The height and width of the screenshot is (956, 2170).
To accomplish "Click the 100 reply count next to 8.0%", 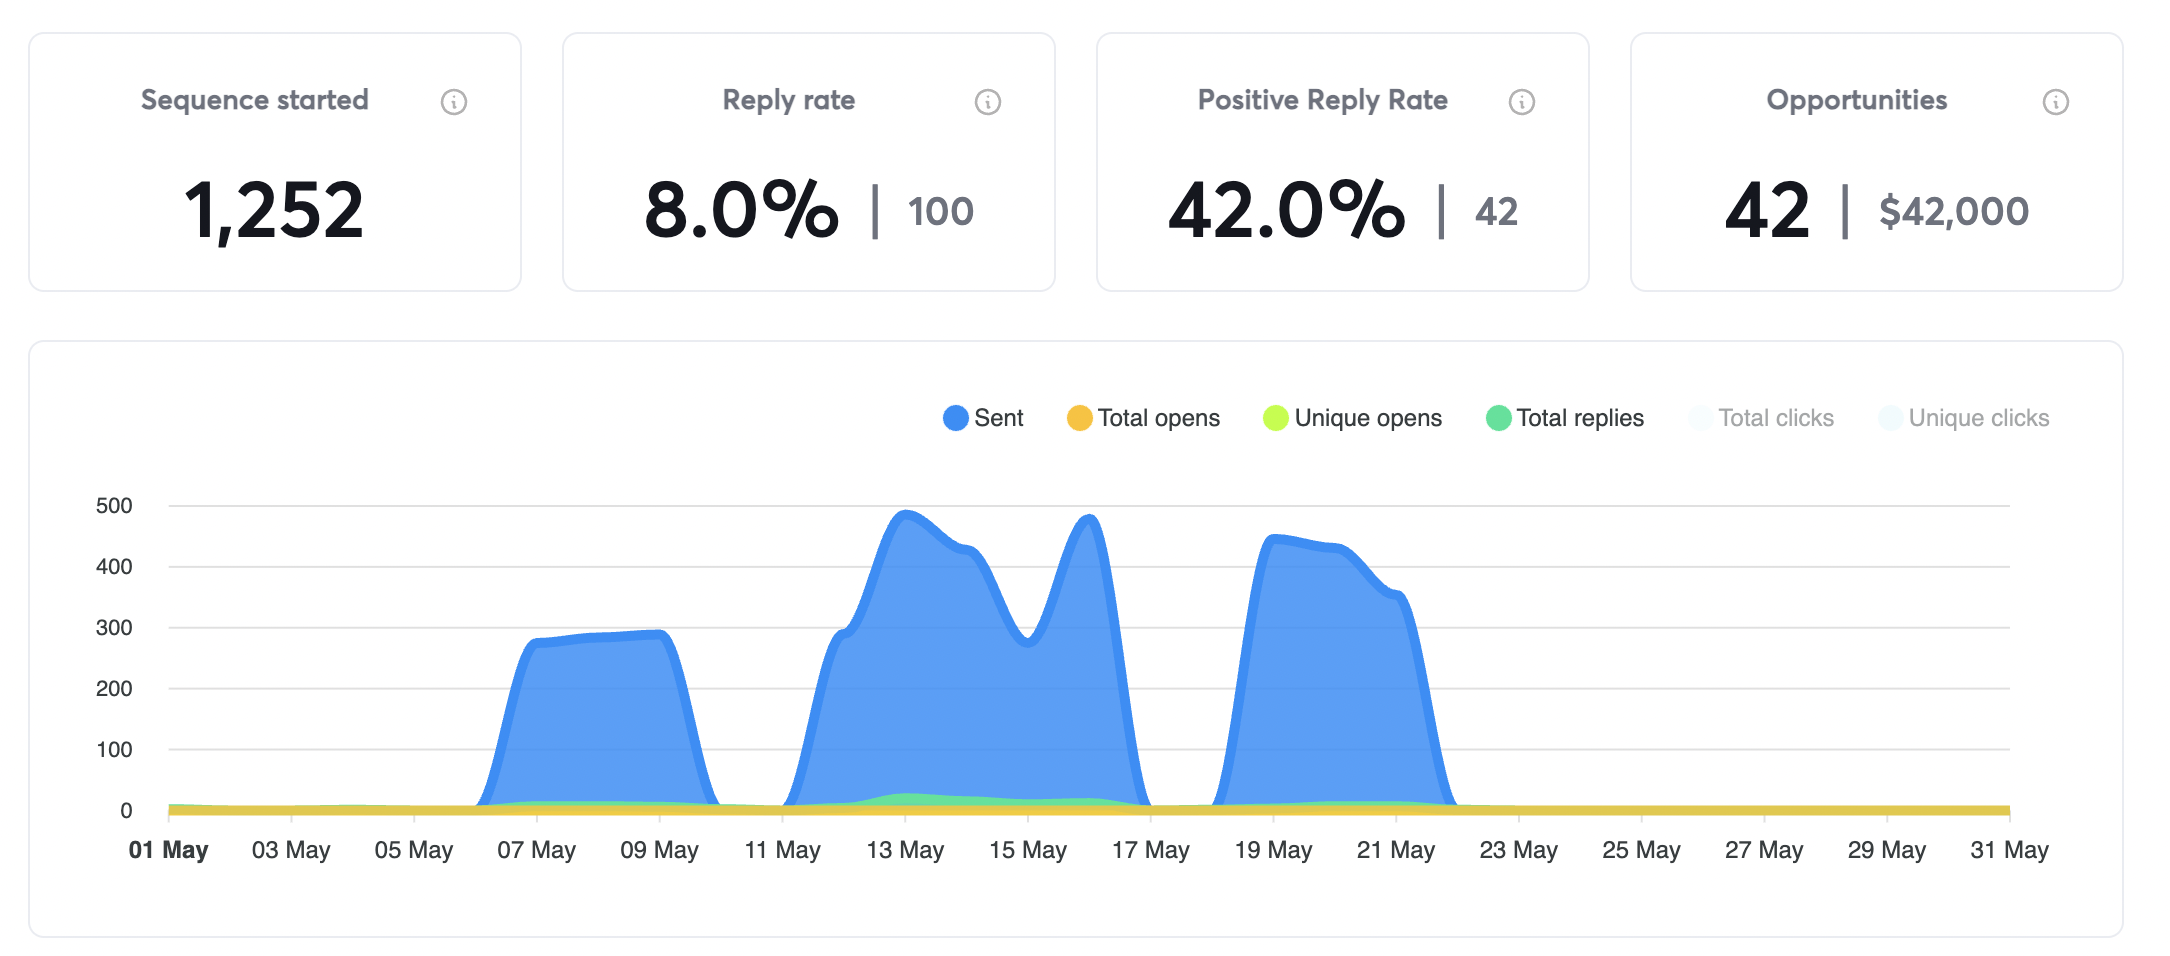I will (x=941, y=210).
